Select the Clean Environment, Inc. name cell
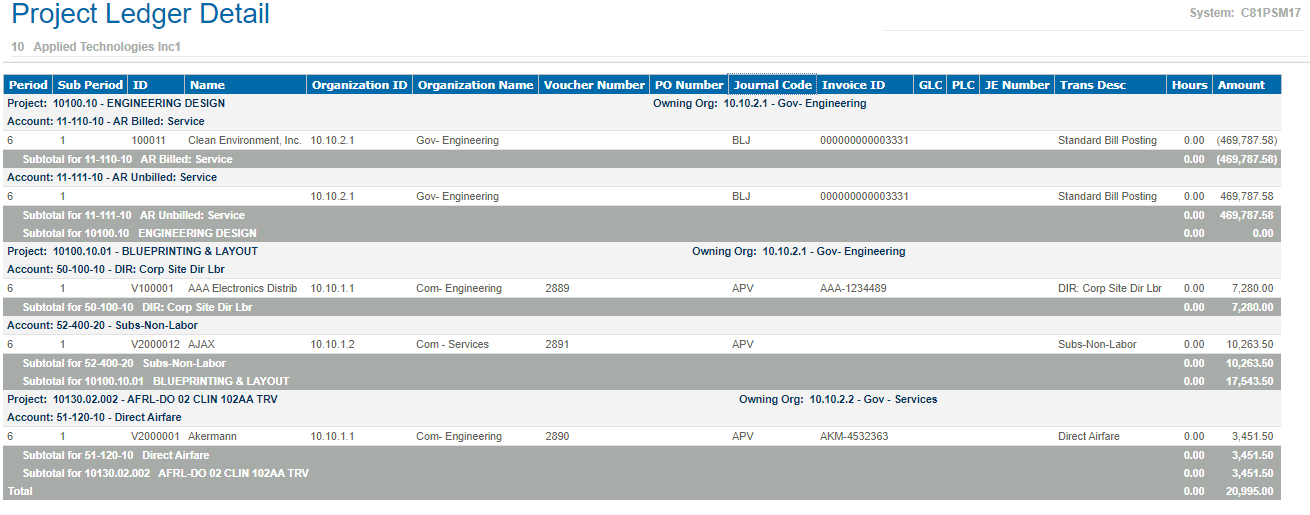This screenshot has height=515, width=1310. [x=244, y=141]
